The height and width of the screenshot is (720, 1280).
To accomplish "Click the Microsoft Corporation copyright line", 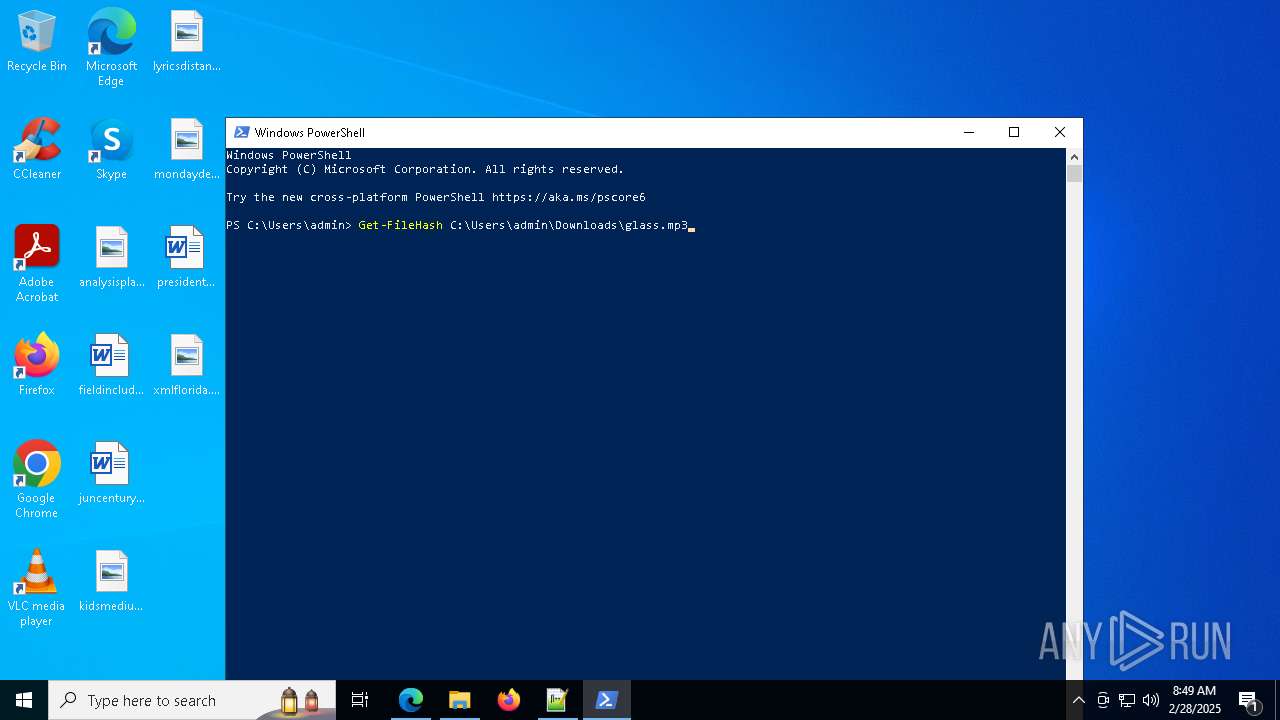I will coord(425,169).
